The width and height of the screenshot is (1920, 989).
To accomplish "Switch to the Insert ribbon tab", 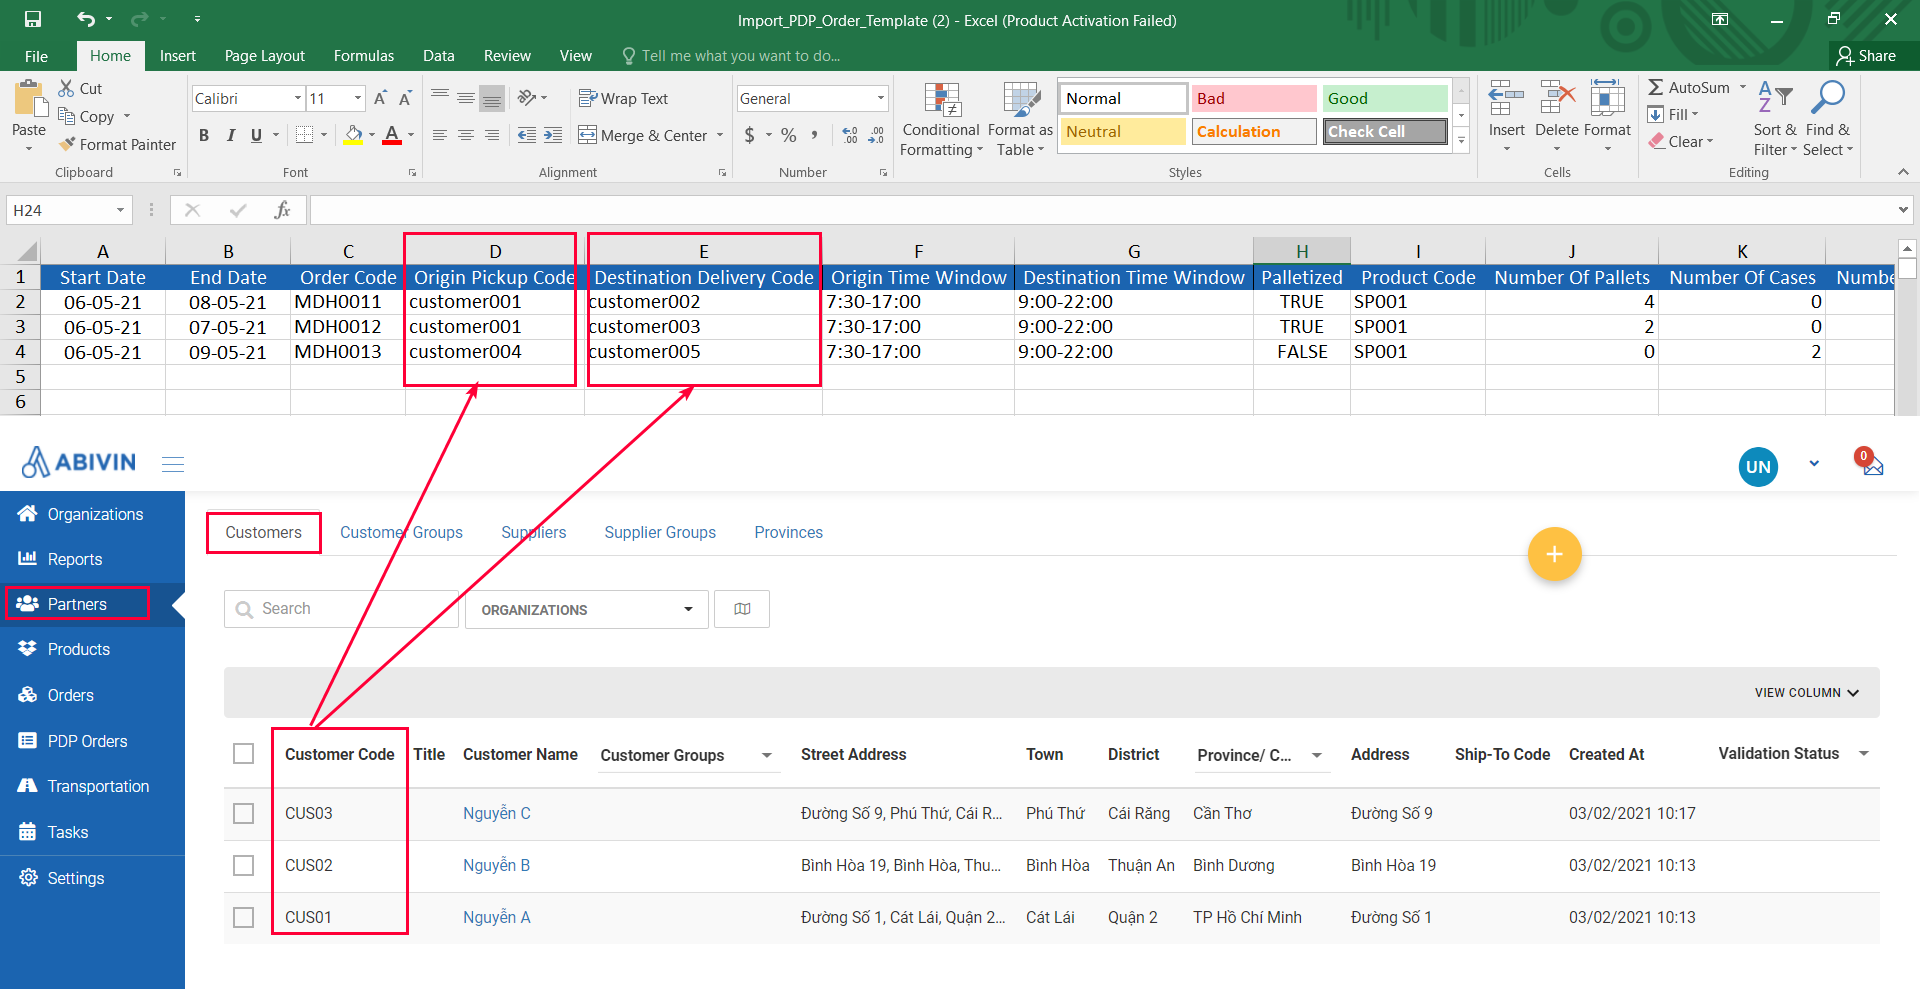I will [178, 56].
